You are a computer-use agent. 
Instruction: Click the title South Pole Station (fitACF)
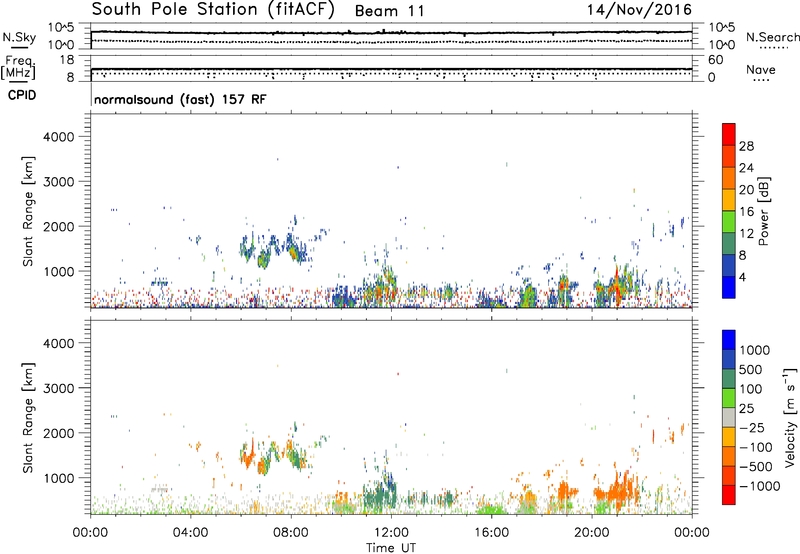pos(213,10)
